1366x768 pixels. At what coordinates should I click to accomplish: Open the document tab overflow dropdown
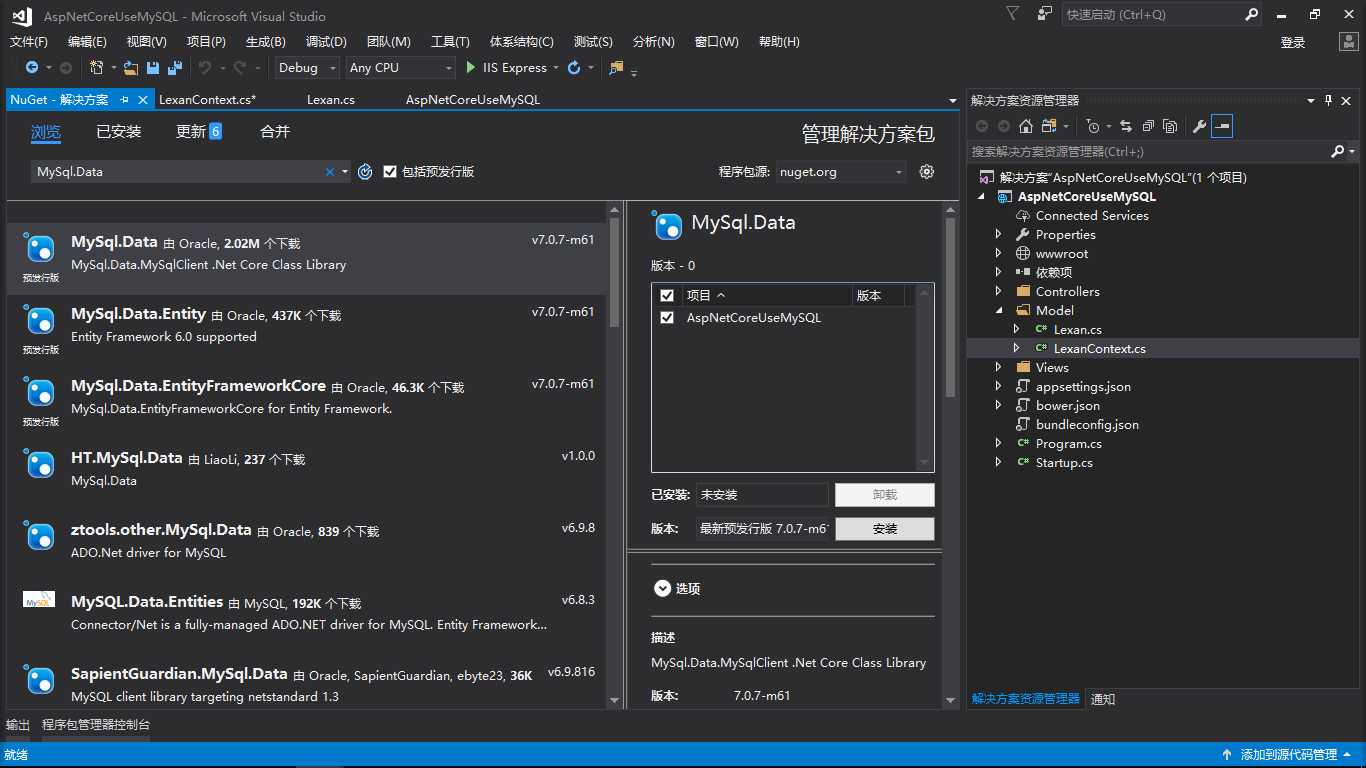tap(953, 101)
